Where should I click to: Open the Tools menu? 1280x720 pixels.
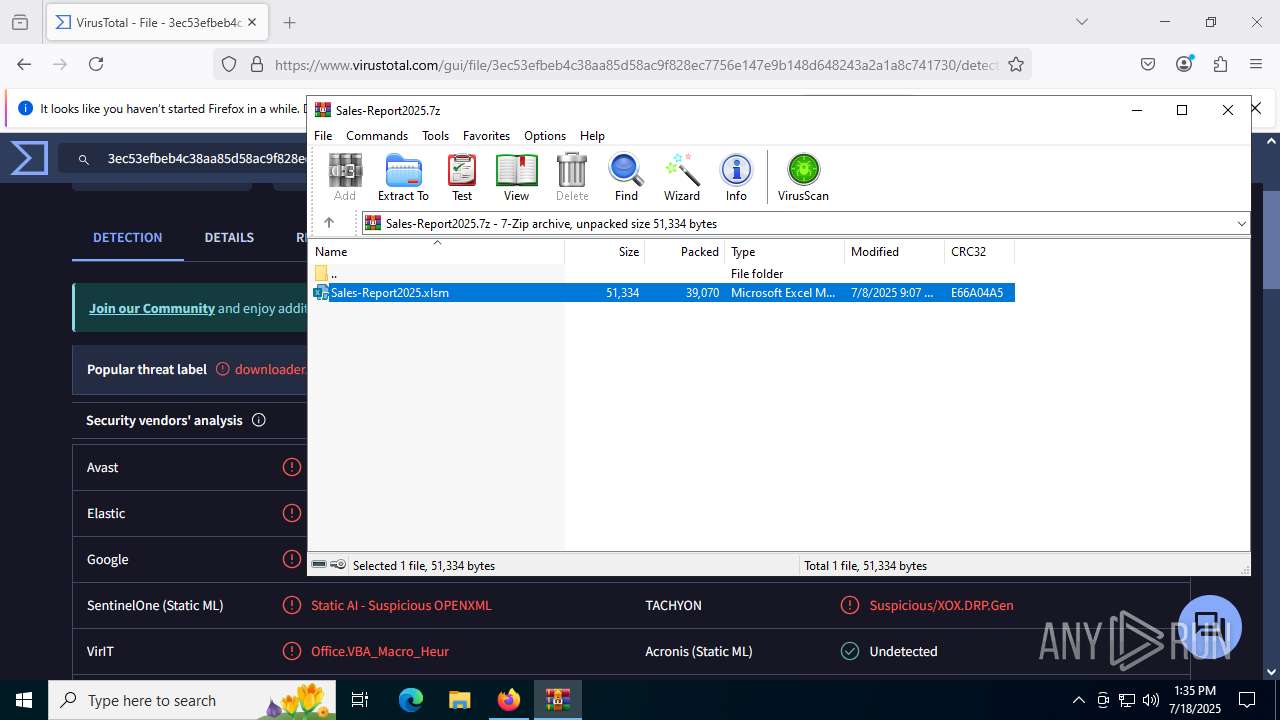[435, 135]
